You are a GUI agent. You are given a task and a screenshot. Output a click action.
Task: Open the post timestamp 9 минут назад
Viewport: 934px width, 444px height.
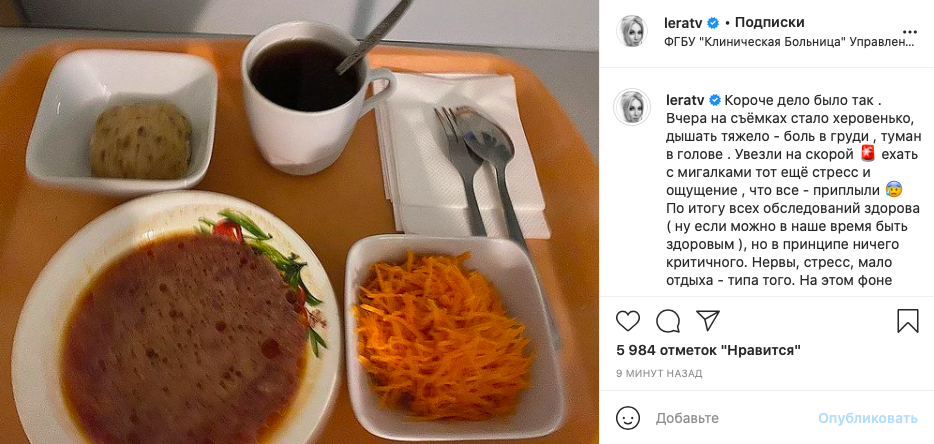[x=659, y=374]
